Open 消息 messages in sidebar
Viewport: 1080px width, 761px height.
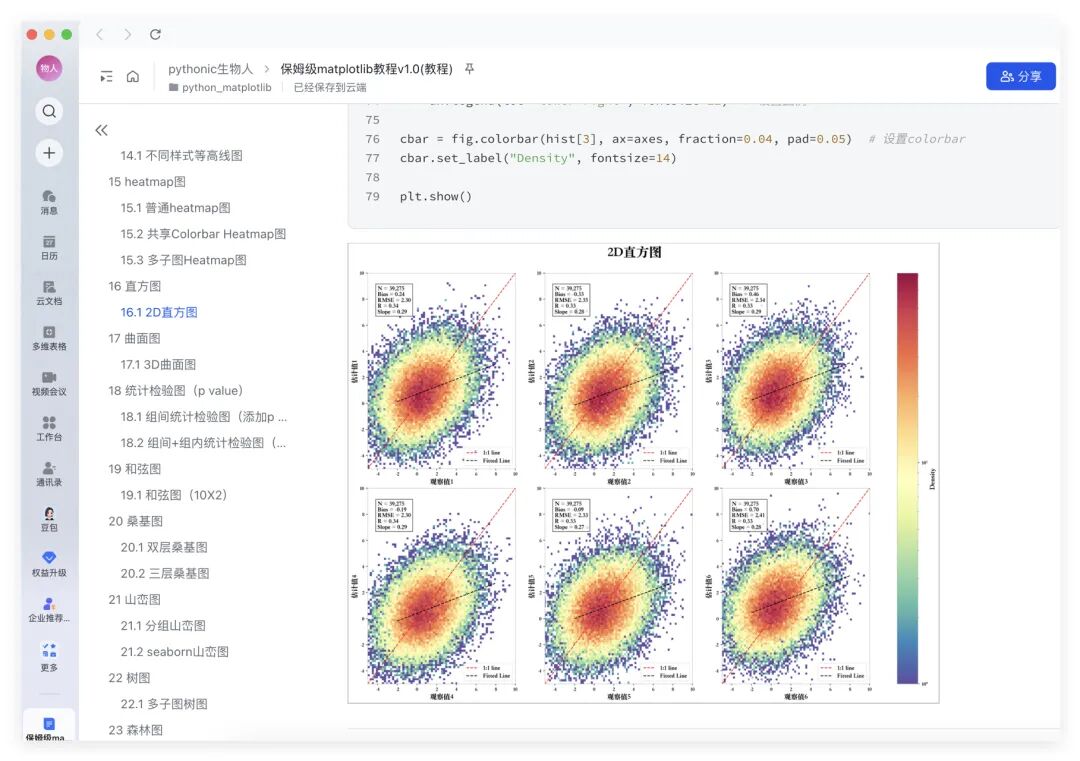point(49,202)
